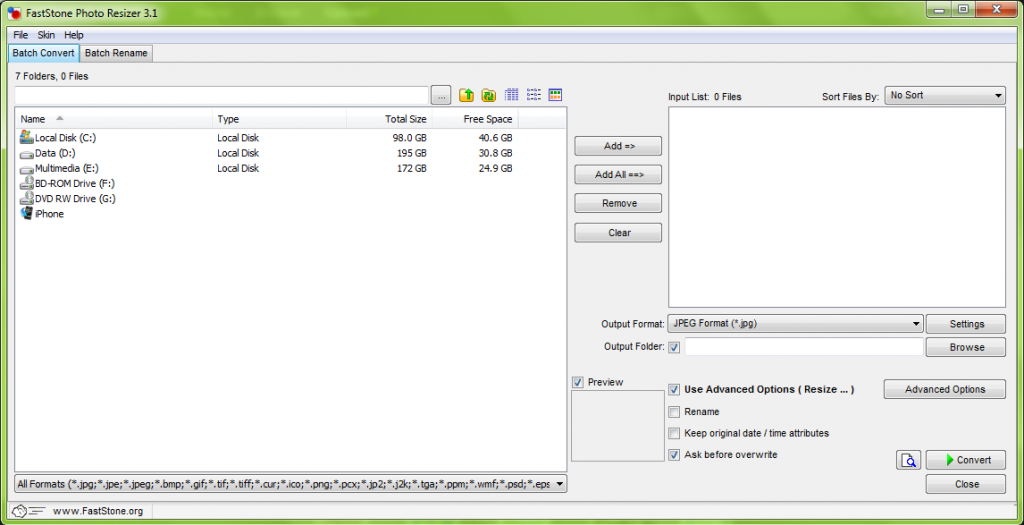Click the Multimedia (E:) drive icon
This screenshot has width=1024, height=525.
pos(27,169)
